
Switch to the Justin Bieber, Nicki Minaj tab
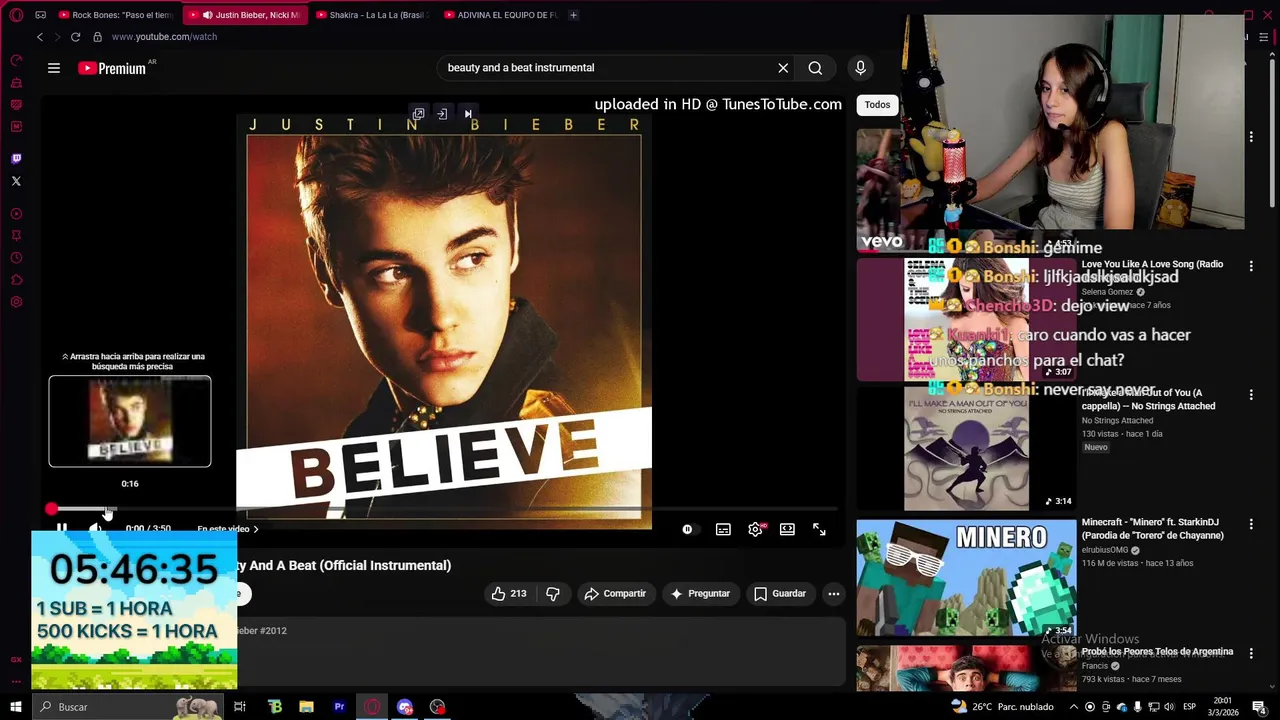coord(245,15)
